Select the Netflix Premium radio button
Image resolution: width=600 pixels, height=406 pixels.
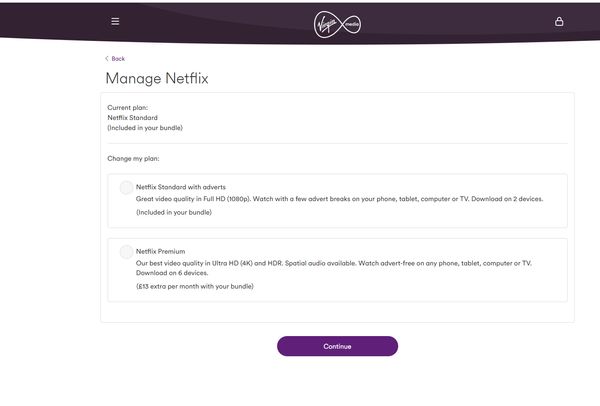(x=126, y=251)
